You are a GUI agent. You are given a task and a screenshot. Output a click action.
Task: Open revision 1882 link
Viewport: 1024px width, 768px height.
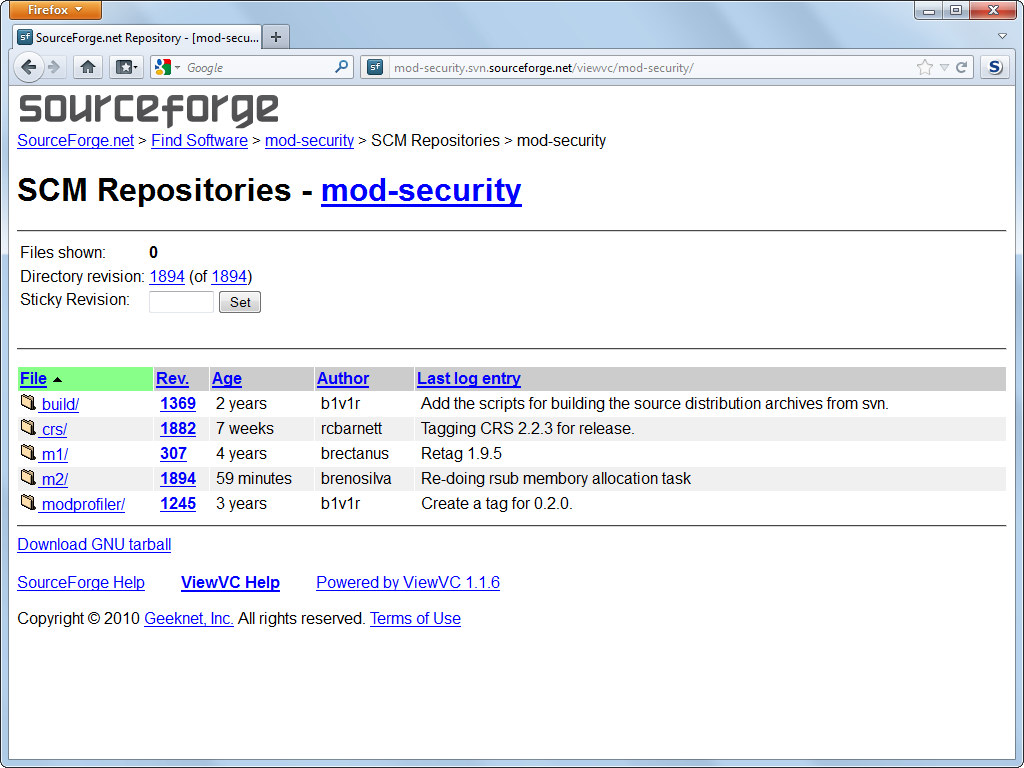[x=178, y=428]
